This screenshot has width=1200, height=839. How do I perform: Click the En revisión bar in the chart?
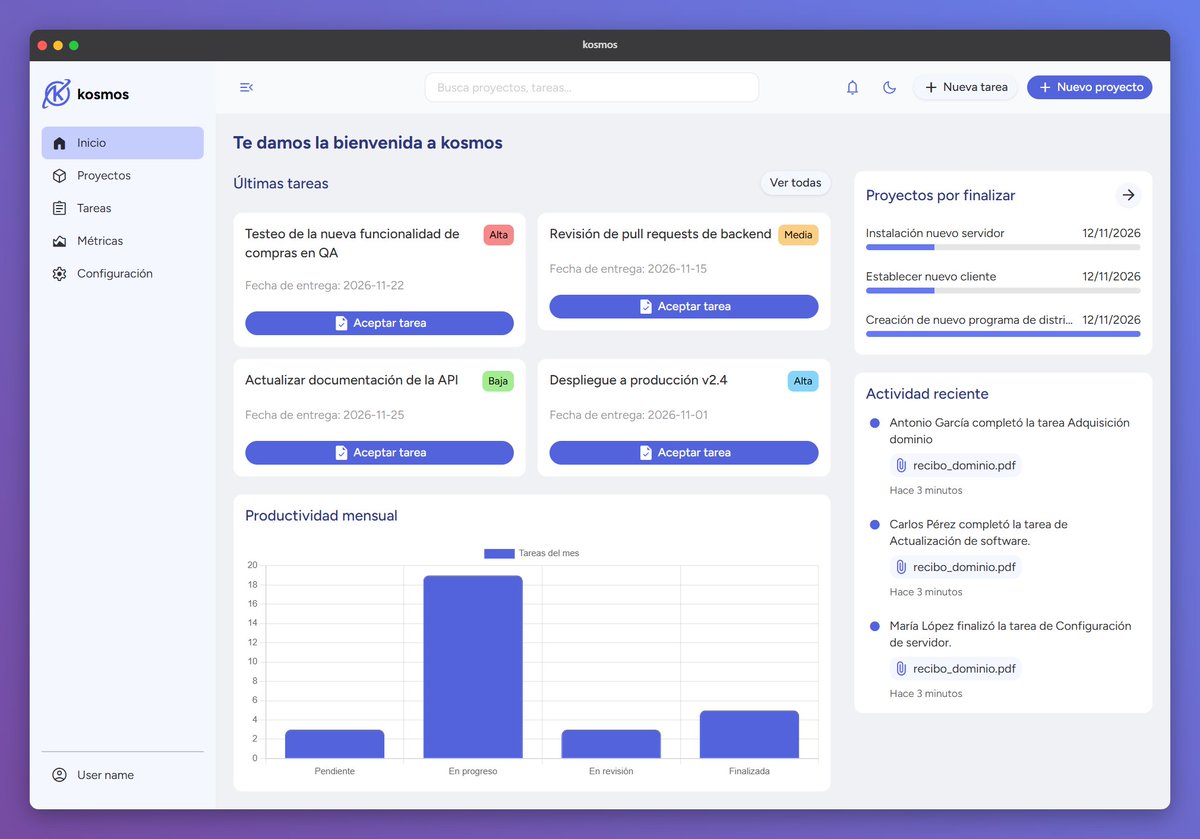tap(611, 744)
